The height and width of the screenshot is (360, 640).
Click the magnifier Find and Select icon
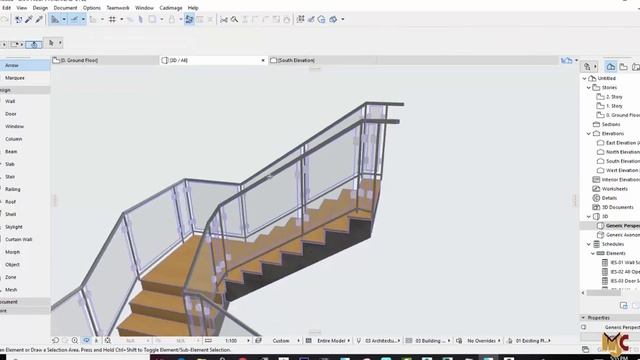coord(234,19)
